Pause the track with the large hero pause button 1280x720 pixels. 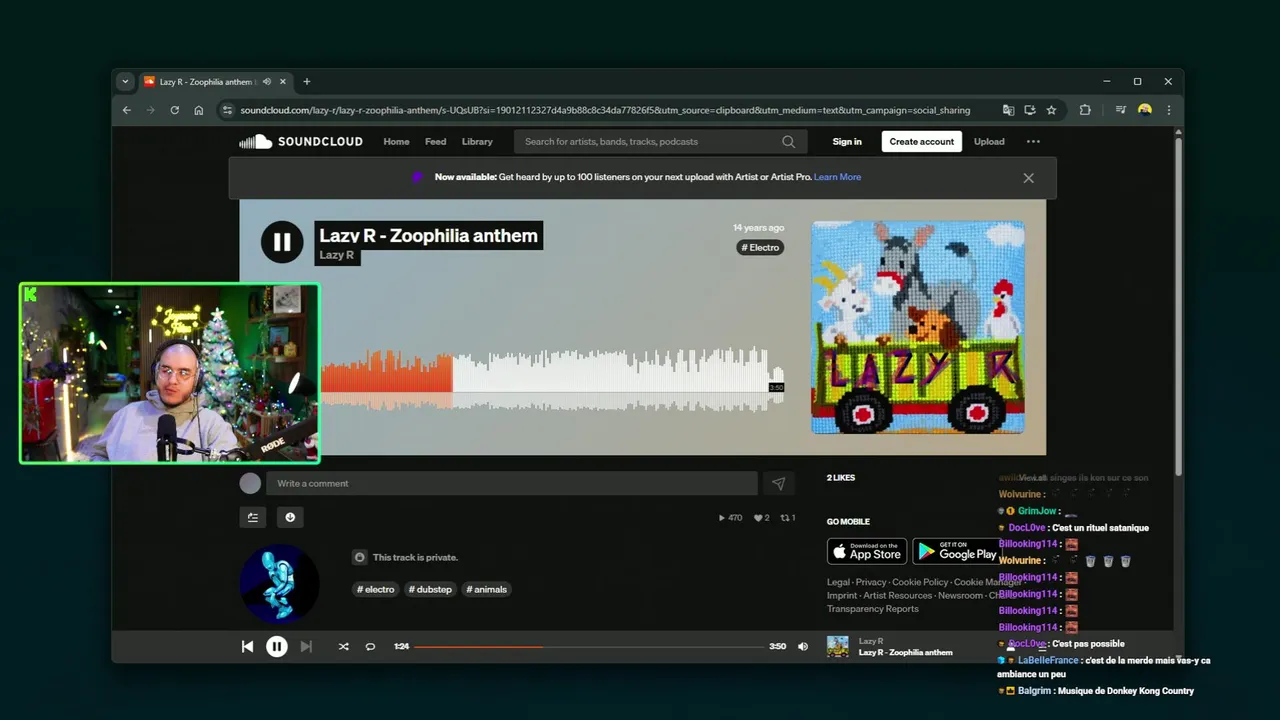click(x=282, y=242)
